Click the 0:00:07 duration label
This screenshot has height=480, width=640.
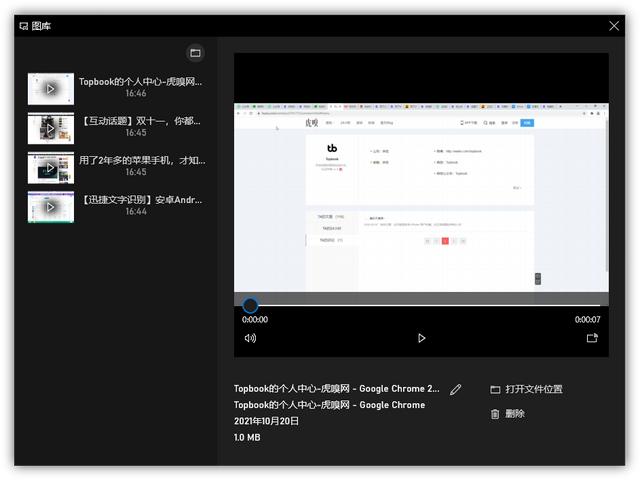pyautogui.click(x=587, y=320)
